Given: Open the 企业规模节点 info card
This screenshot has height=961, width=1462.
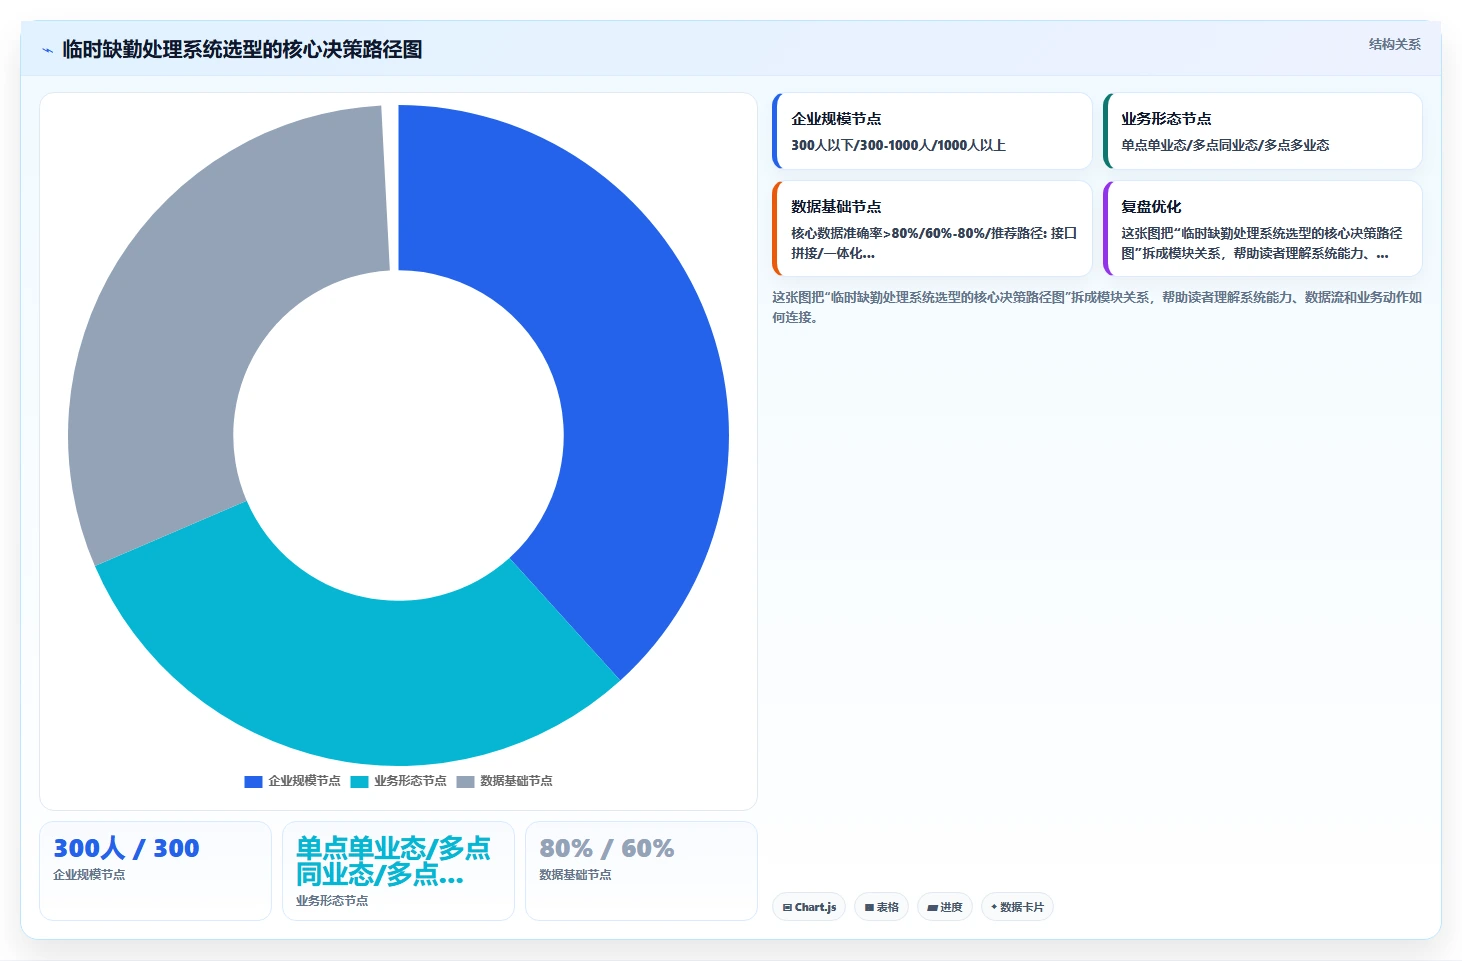Looking at the screenshot, I should tap(932, 131).
